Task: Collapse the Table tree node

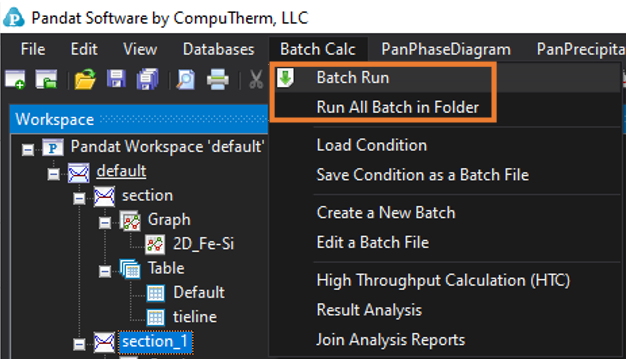Action: pyautogui.click(x=105, y=272)
